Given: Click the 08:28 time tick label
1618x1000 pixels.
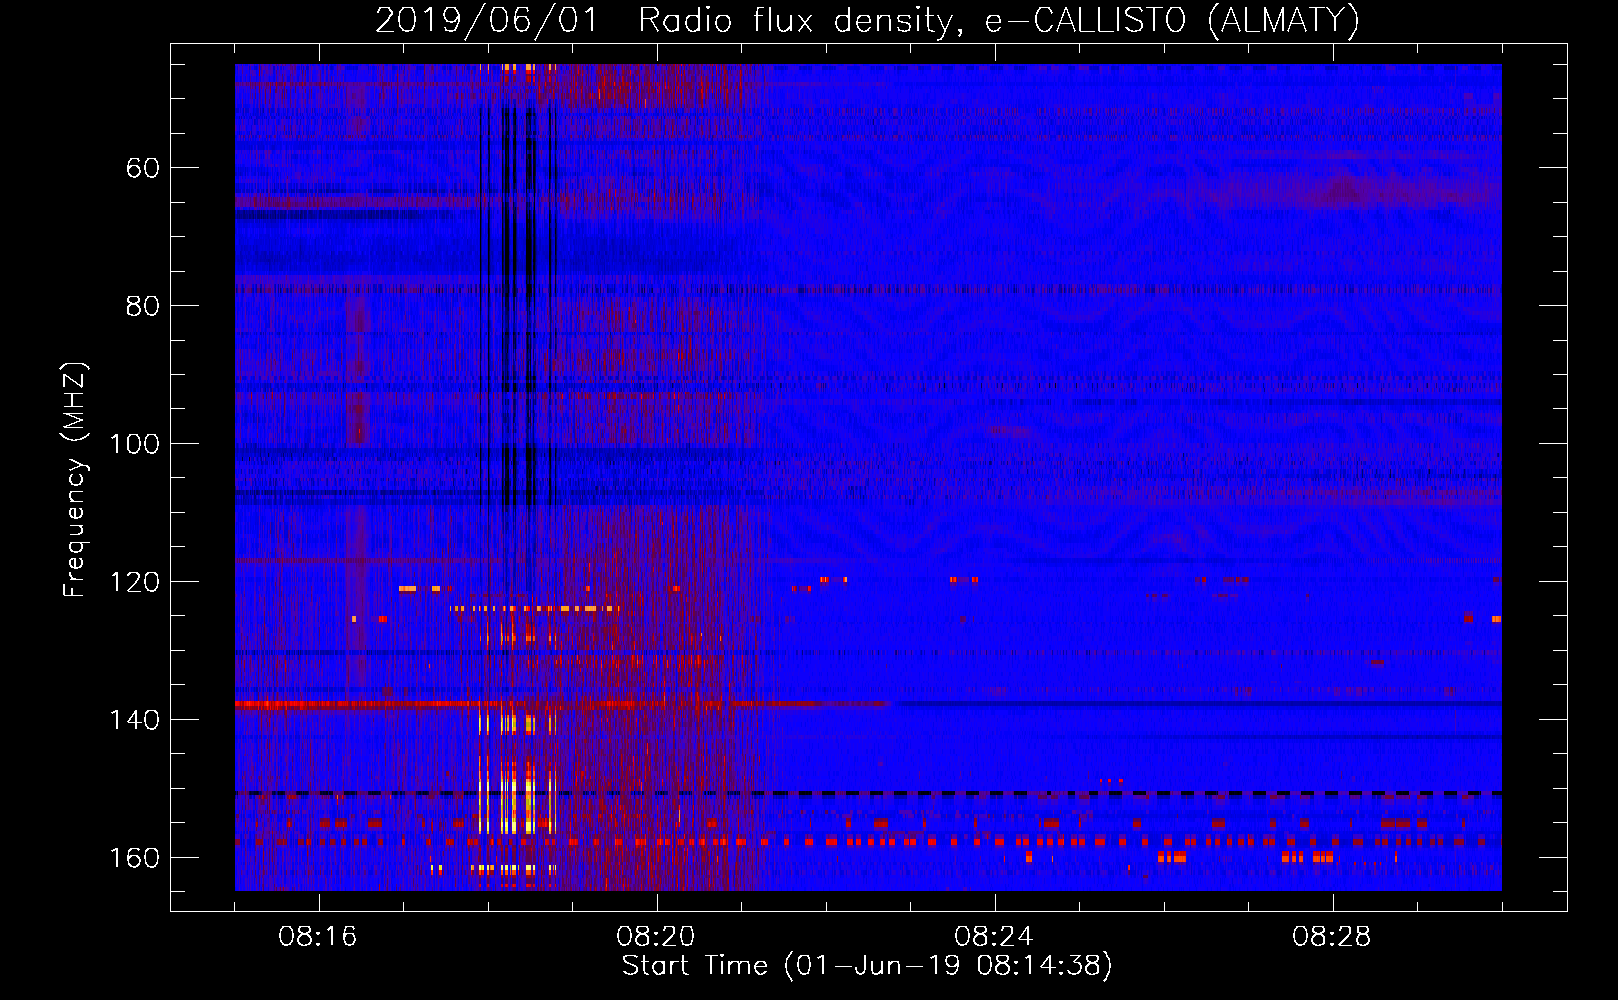Looking at the screenshot, I should pyautogui.click(x=1332, y=937).
